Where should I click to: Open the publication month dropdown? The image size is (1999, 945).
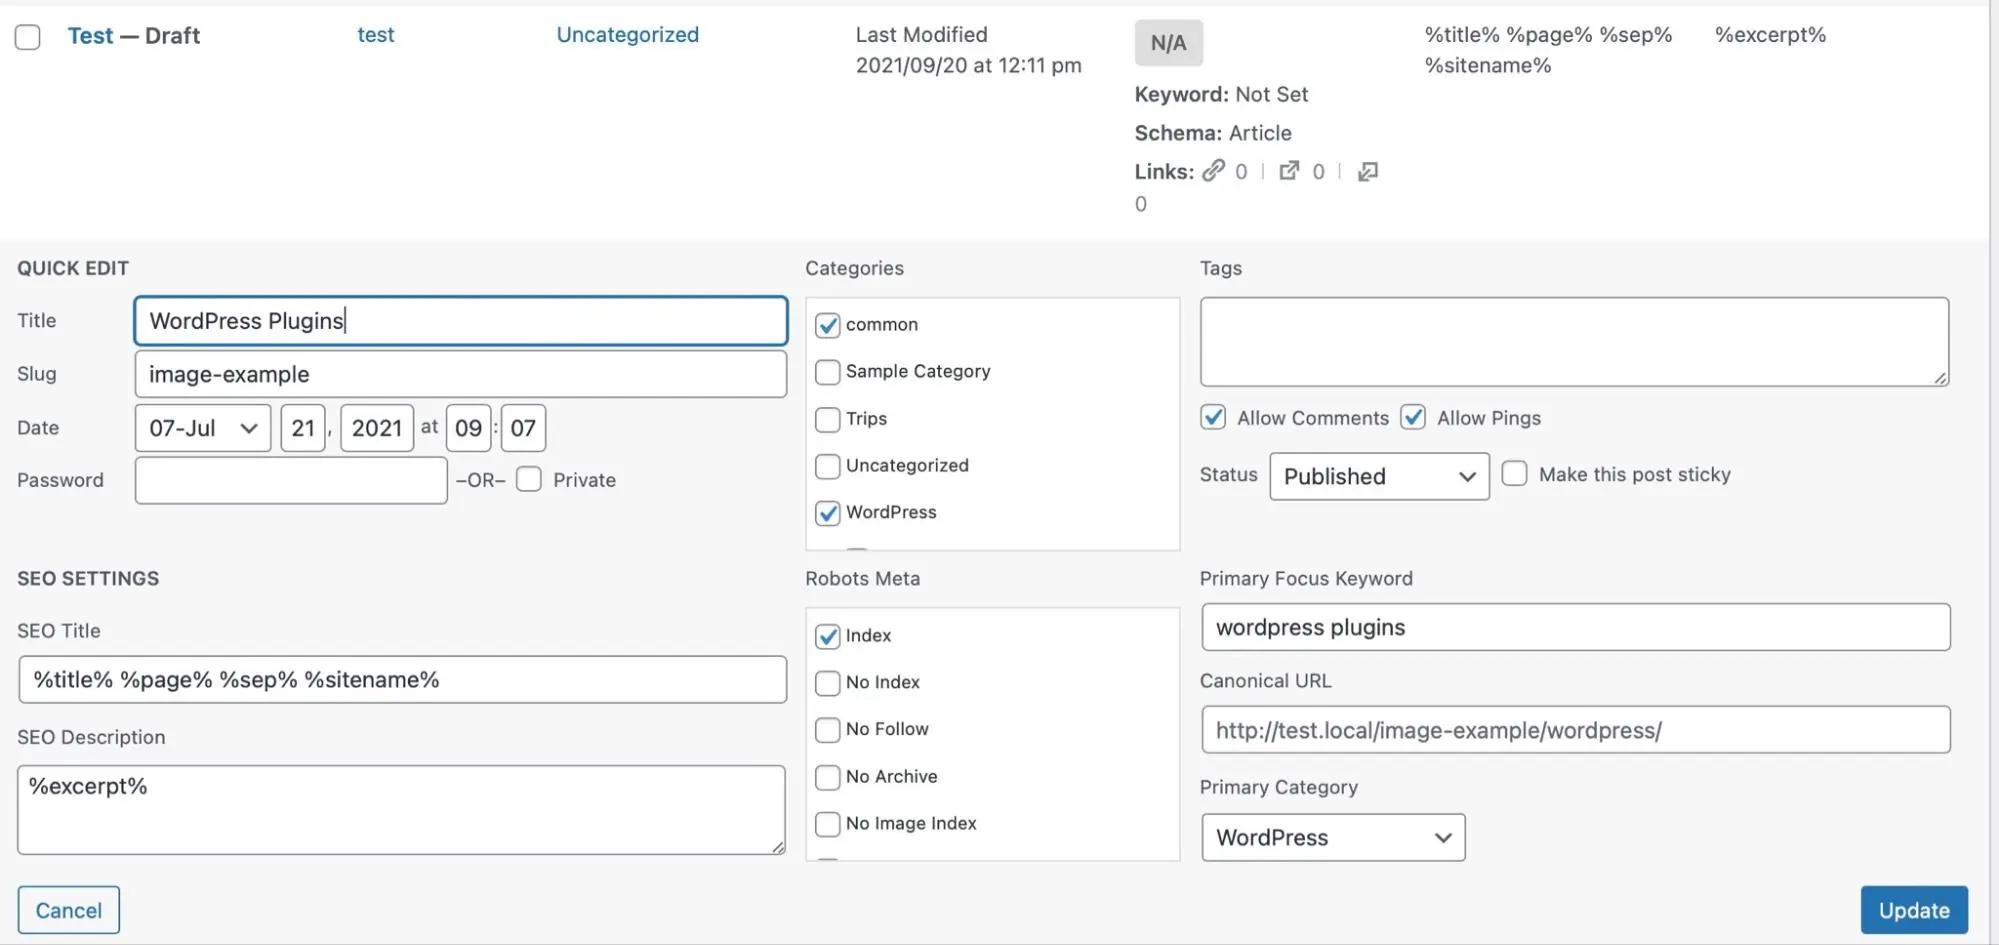pos(202,427)
